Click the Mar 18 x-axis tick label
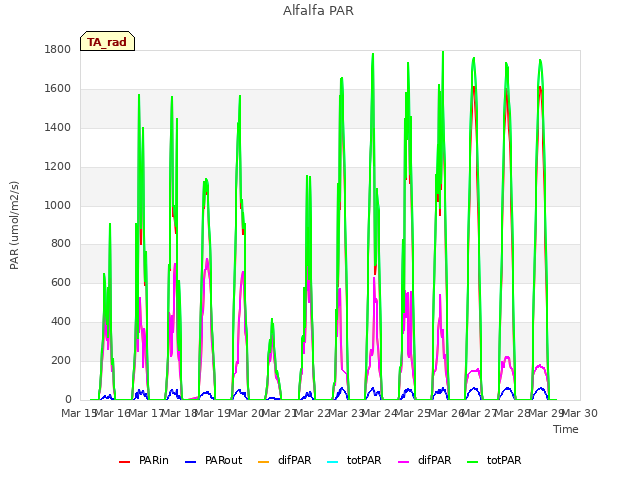640x480 pixels. 180,413
